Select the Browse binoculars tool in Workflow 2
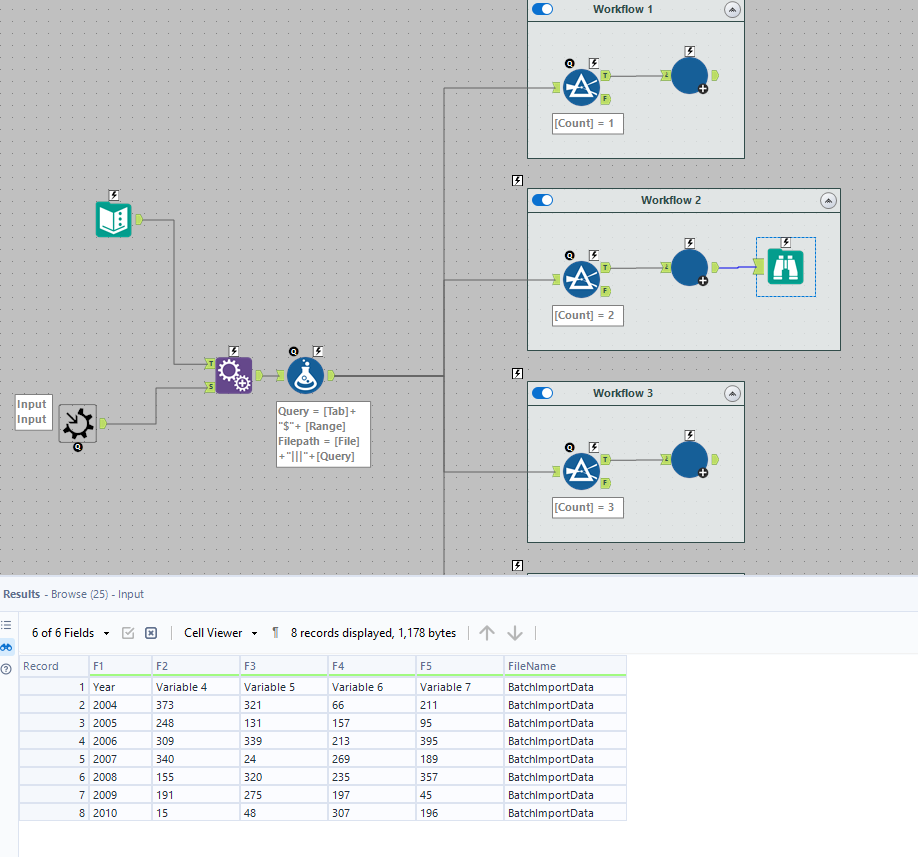 tap(786, 267)
